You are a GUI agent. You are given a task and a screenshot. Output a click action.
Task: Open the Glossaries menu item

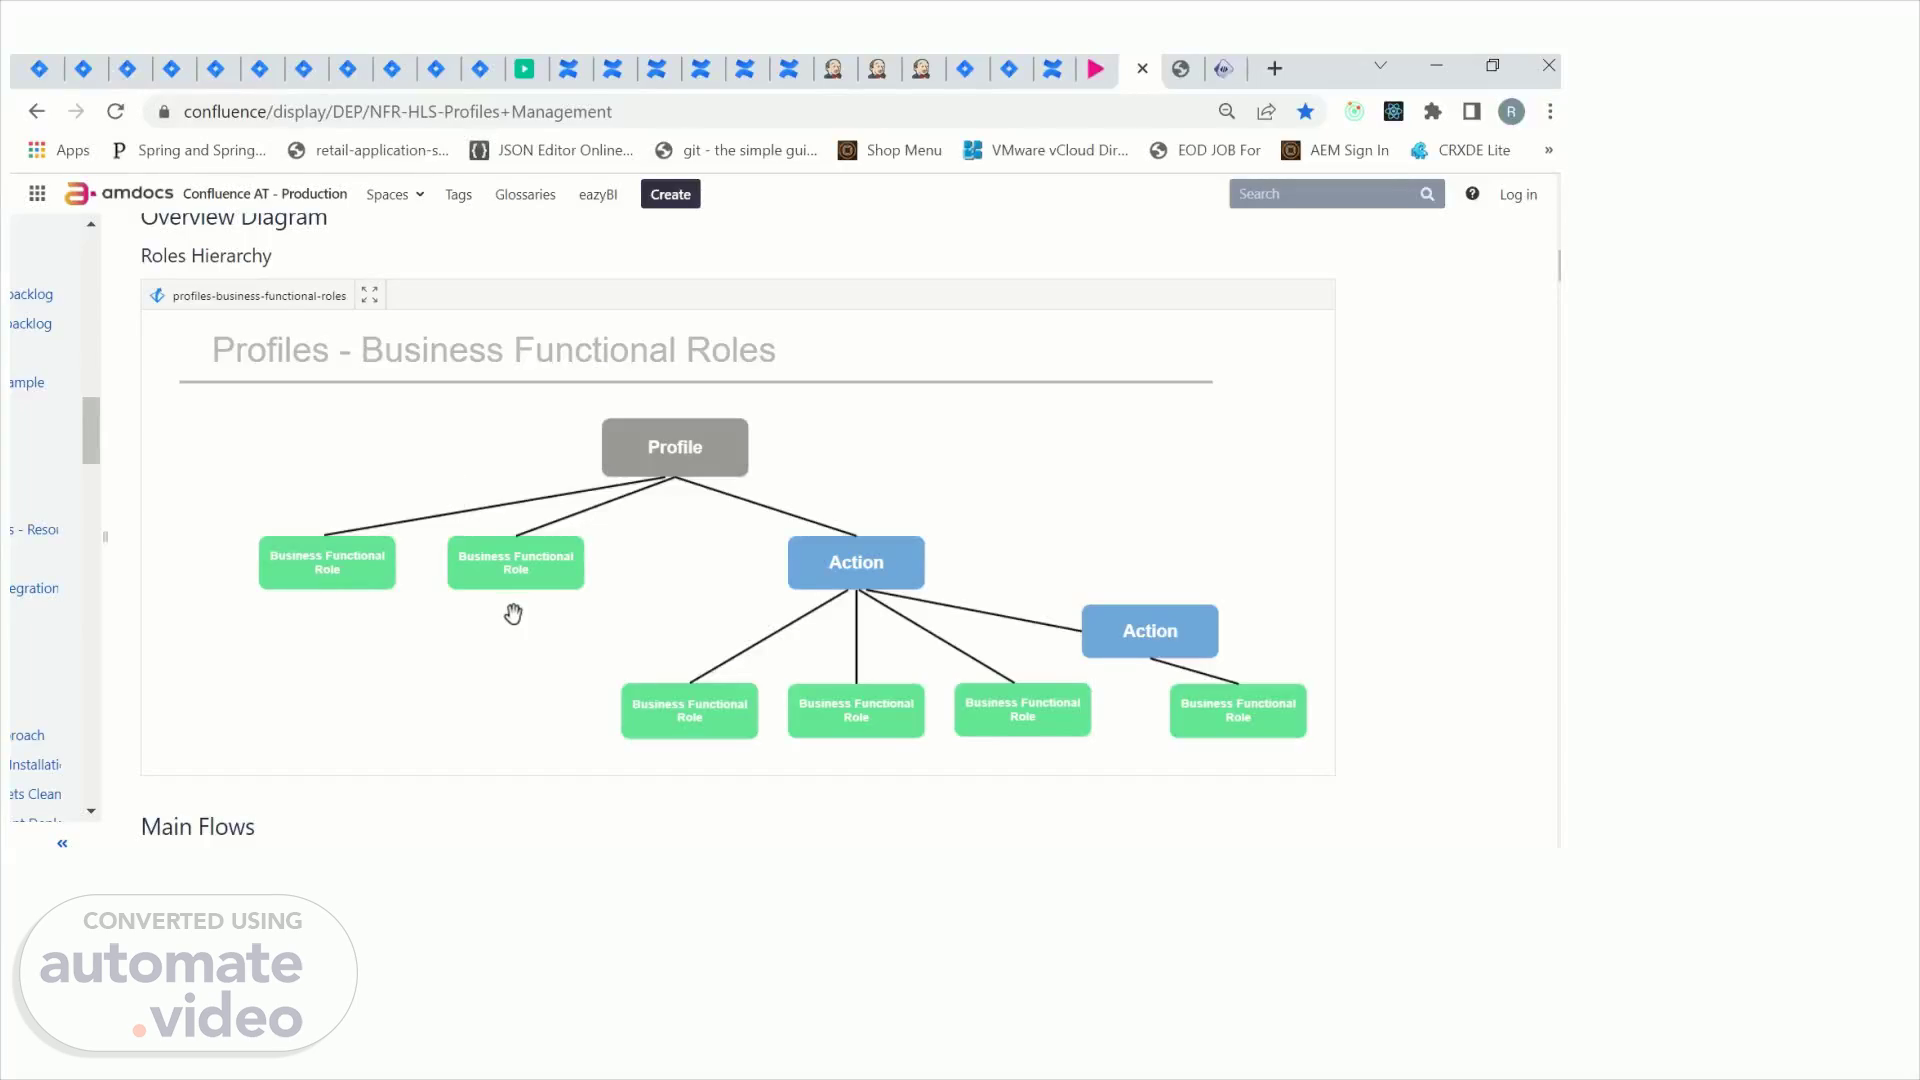525,195
